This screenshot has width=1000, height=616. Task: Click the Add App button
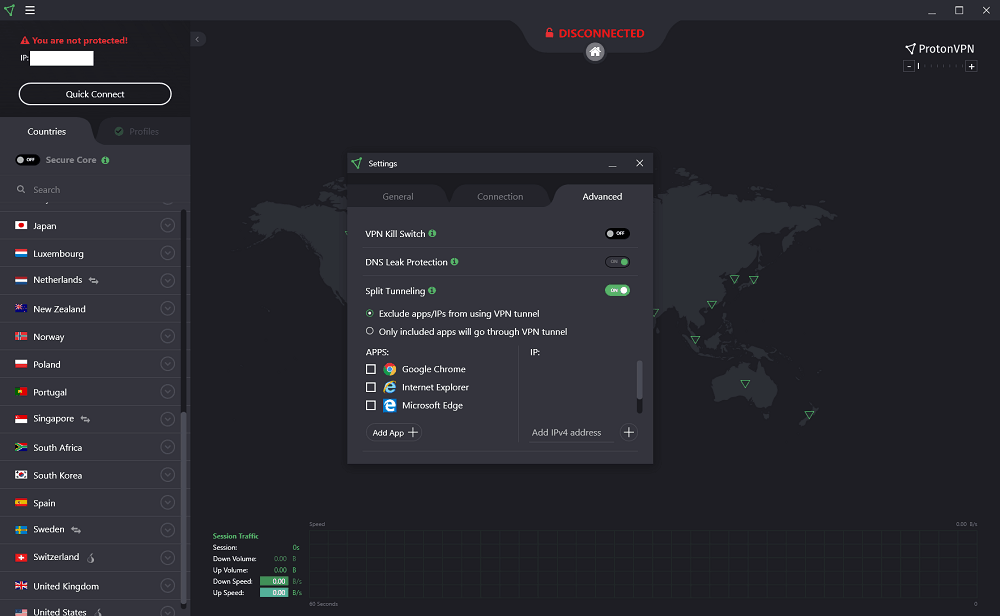click(394, 432)
